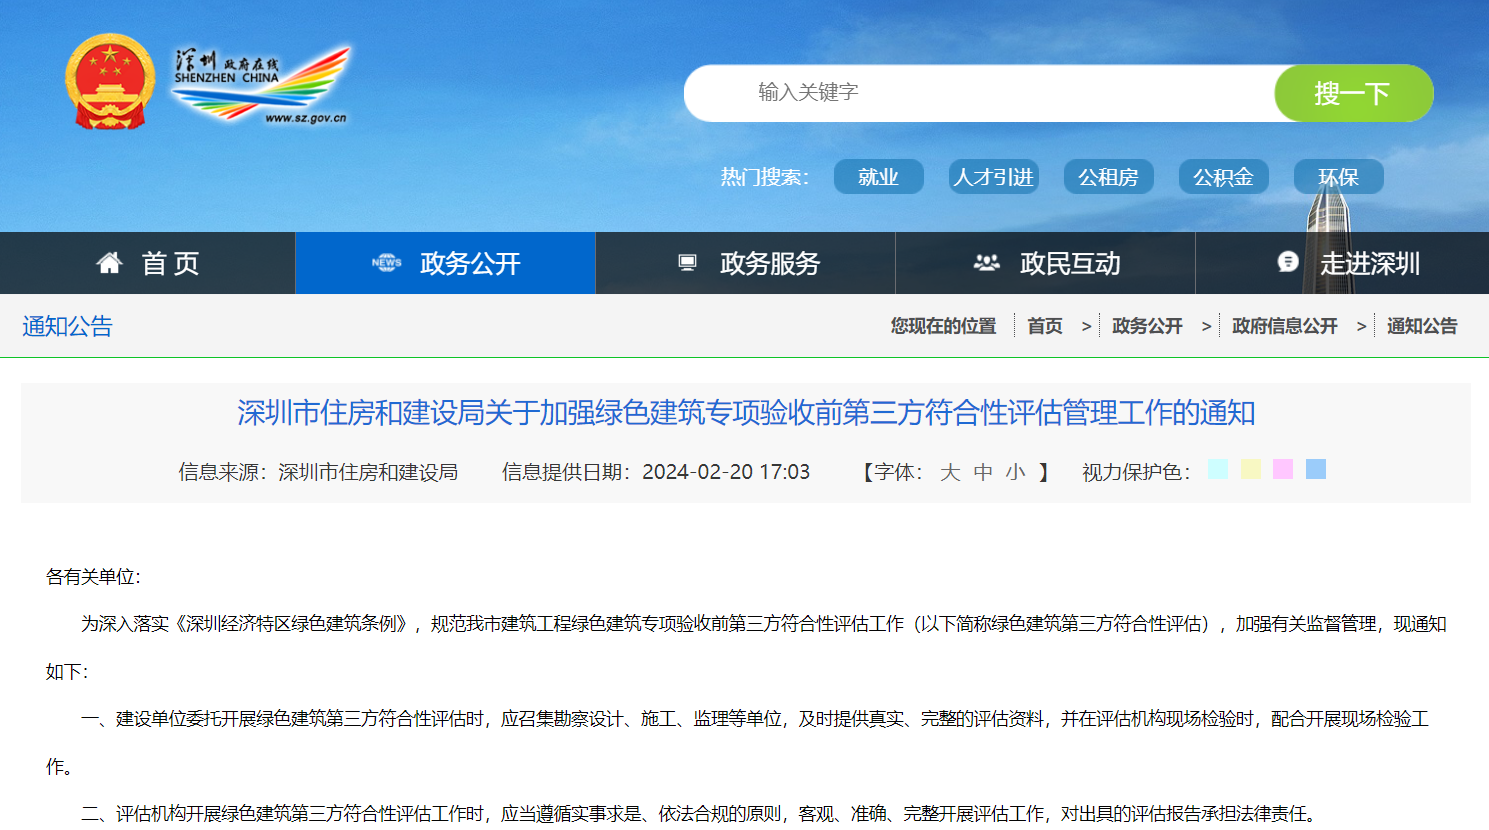
Task: Open the 政务服务 menu tab
Action: pyautogui.click(x=769, y=264)
